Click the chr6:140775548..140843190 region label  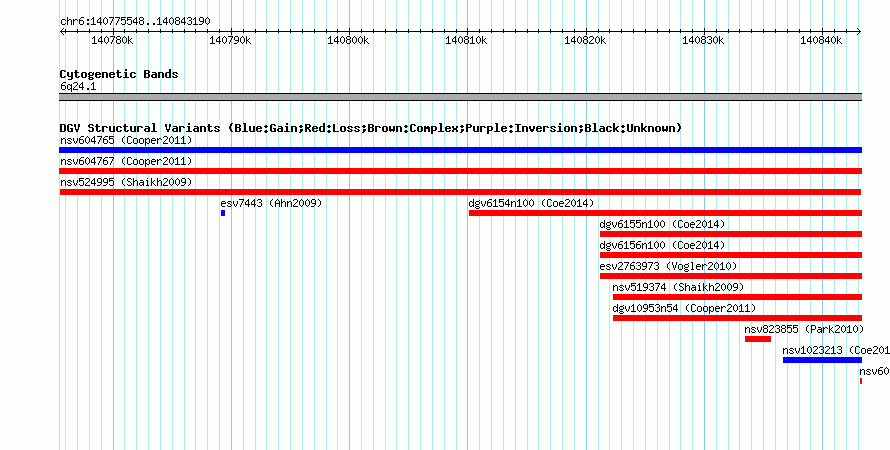(135, 21)
